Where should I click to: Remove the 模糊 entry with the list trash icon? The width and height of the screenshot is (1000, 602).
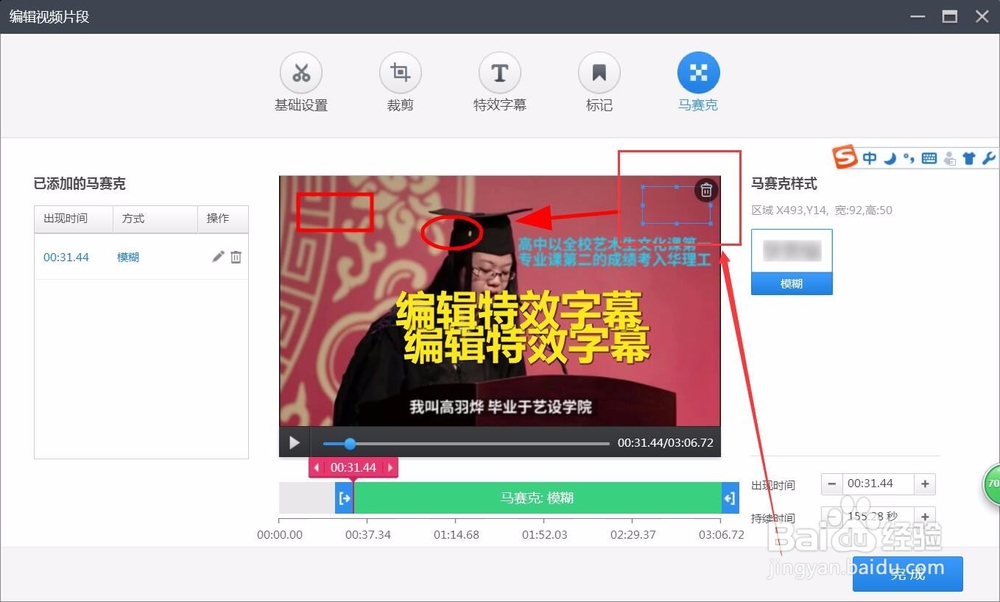236,257
